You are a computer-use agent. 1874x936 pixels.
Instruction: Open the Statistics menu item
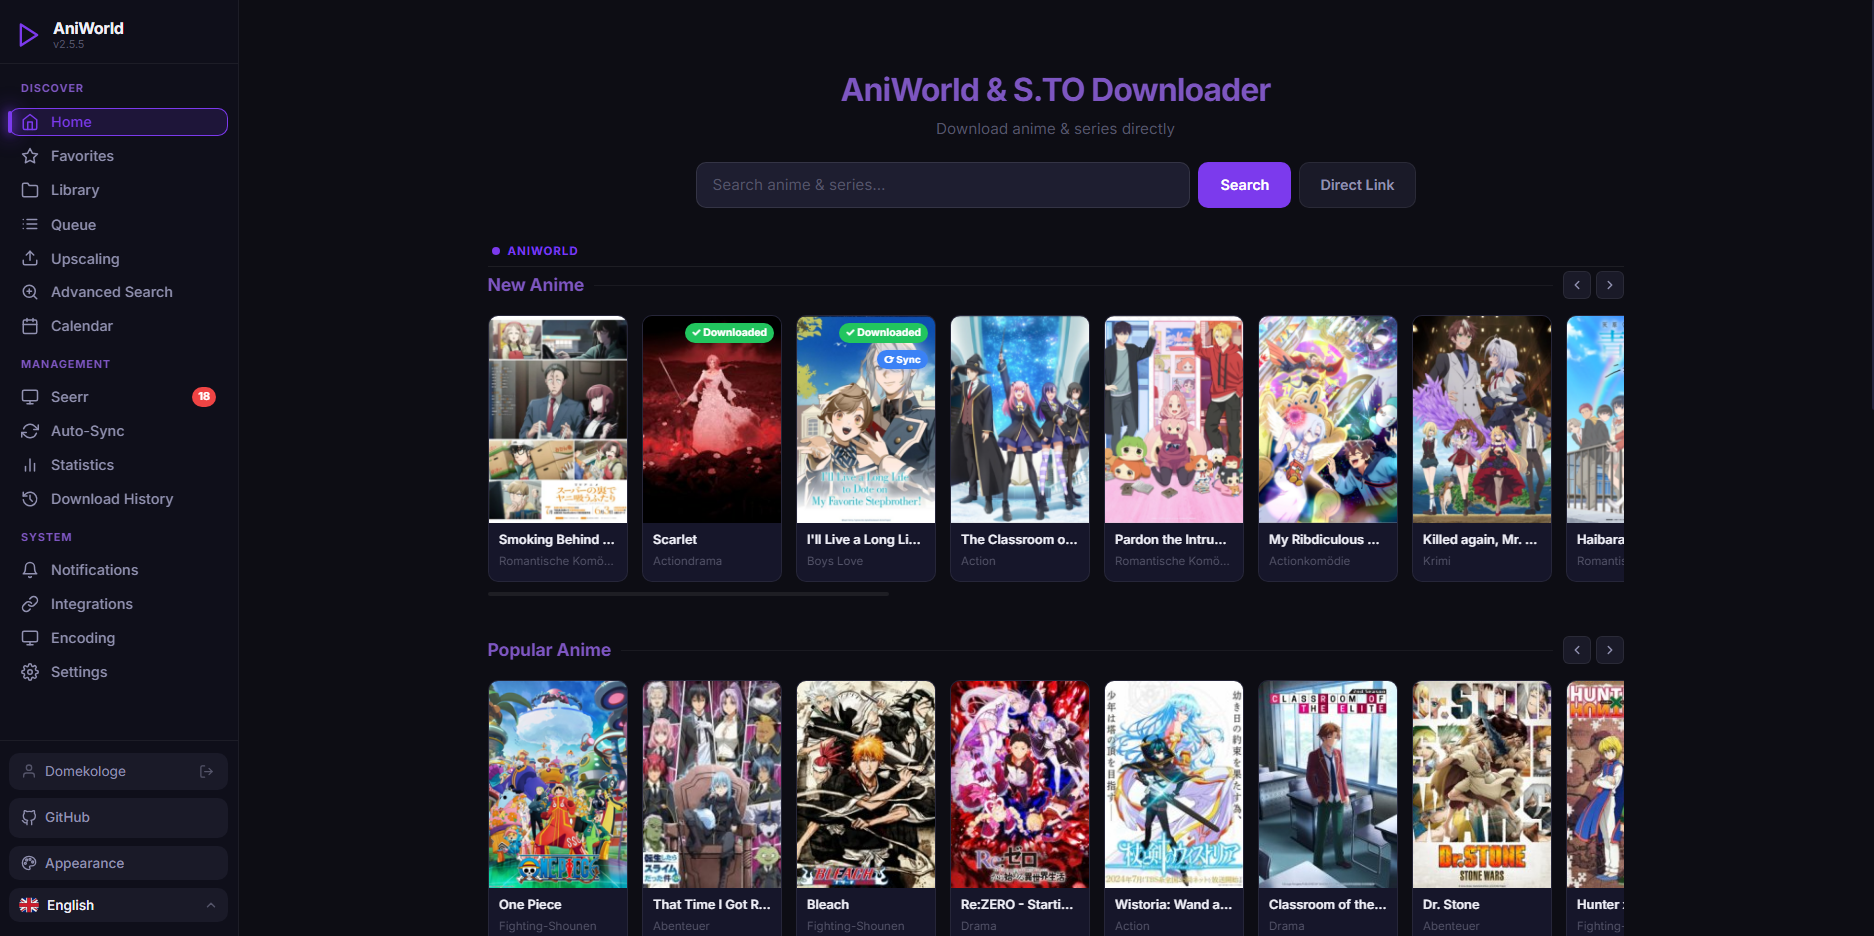[118, 465]
